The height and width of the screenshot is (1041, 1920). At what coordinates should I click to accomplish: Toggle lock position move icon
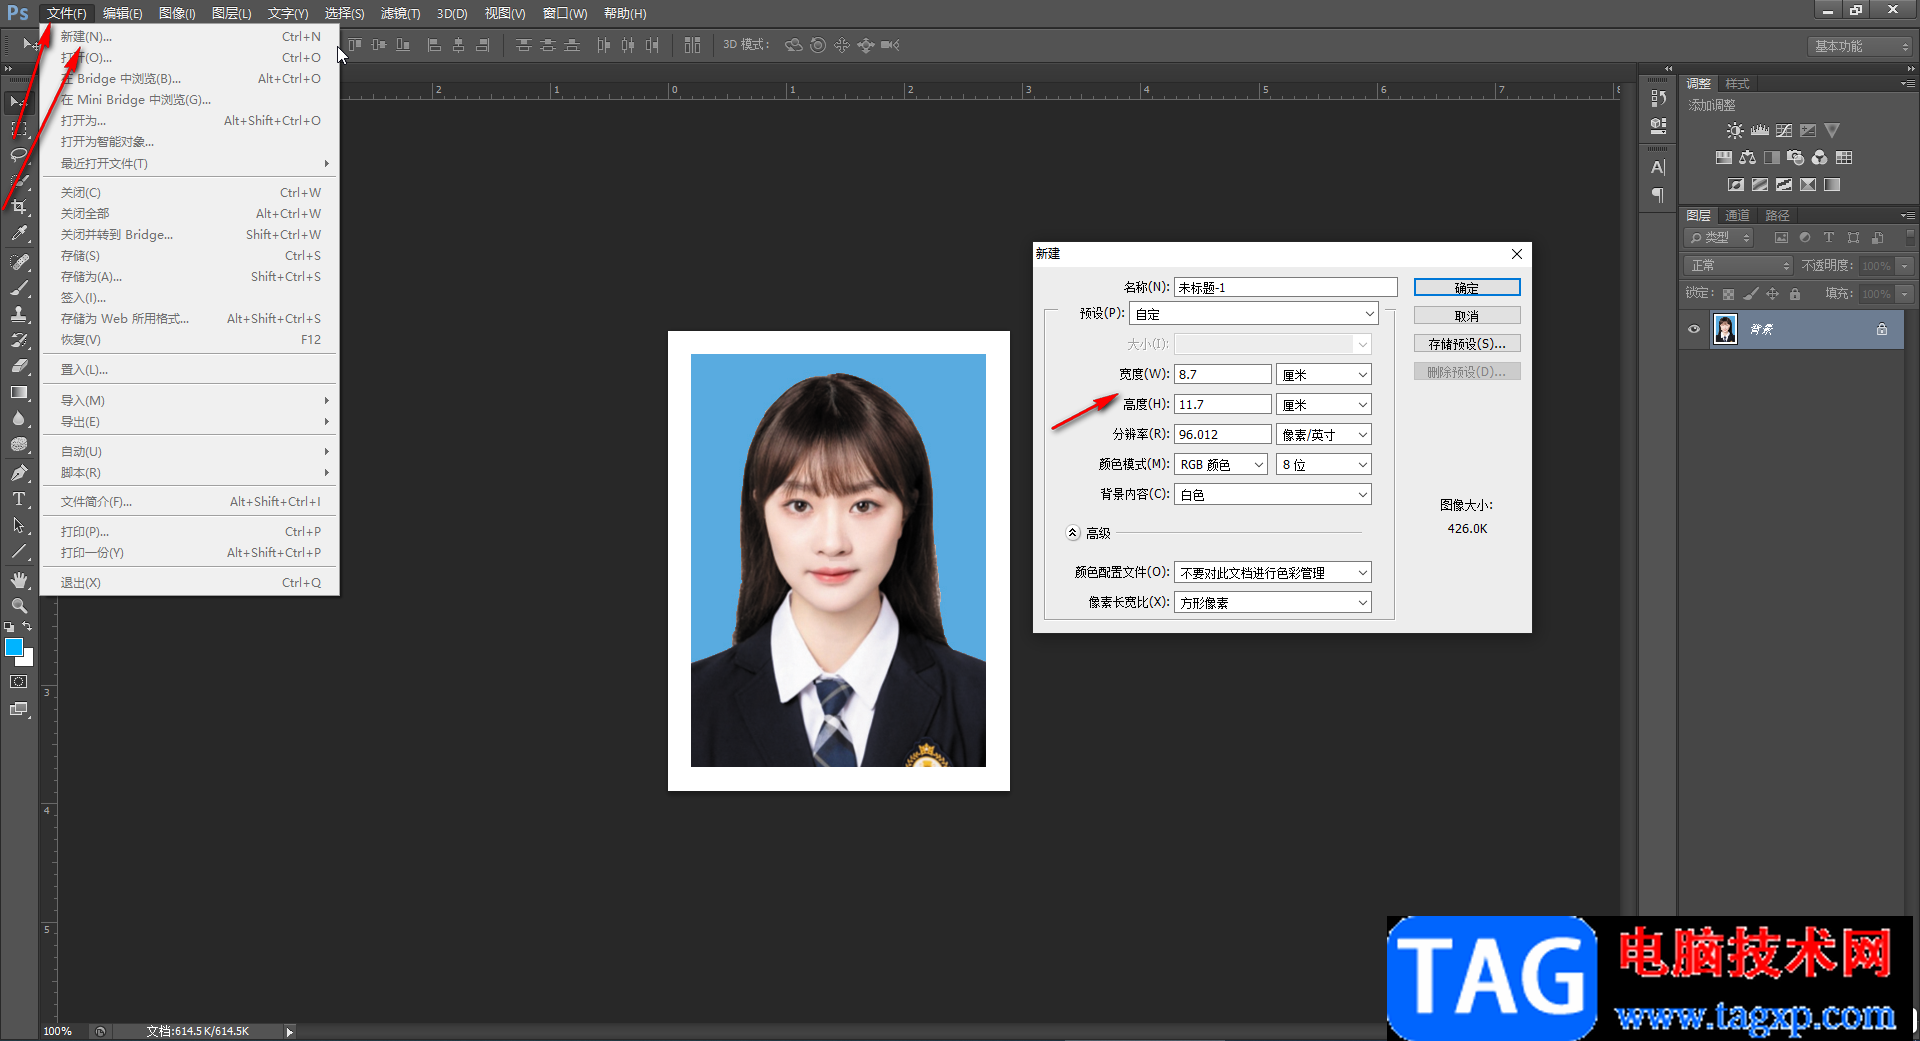click(1773, 294)
